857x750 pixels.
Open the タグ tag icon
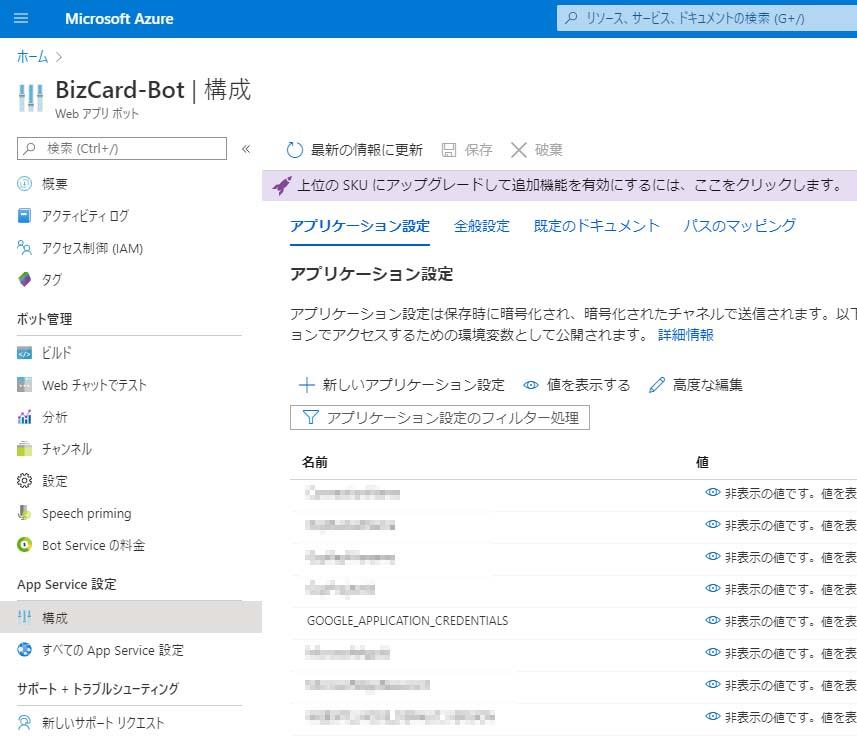click(x=25, y=280)
